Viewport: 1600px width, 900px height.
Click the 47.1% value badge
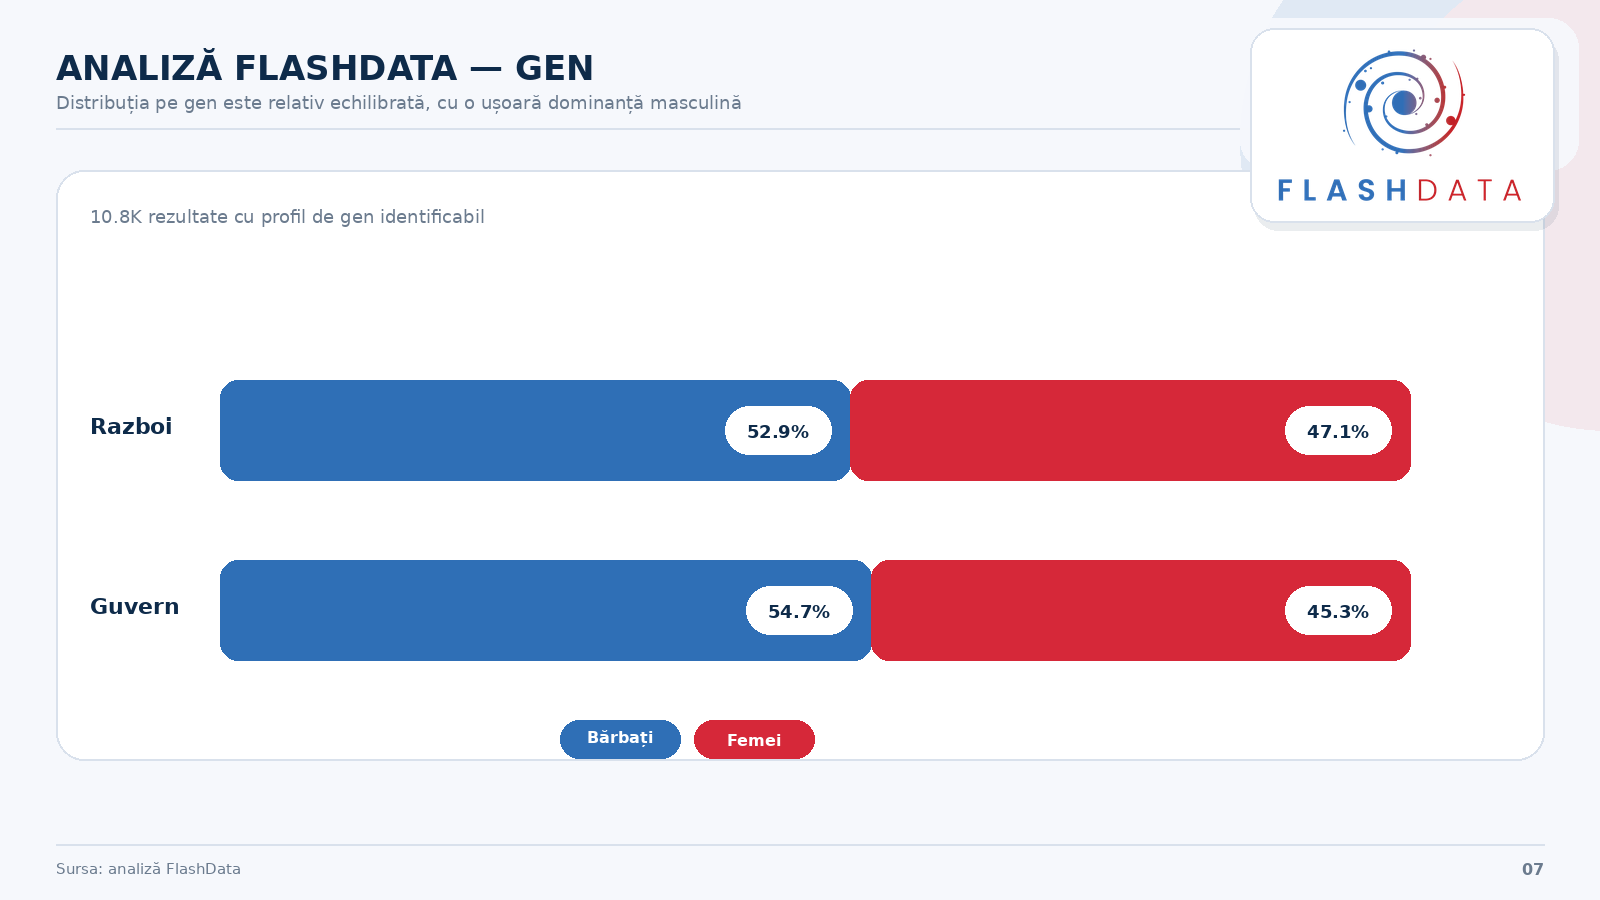click(1338, 431)
